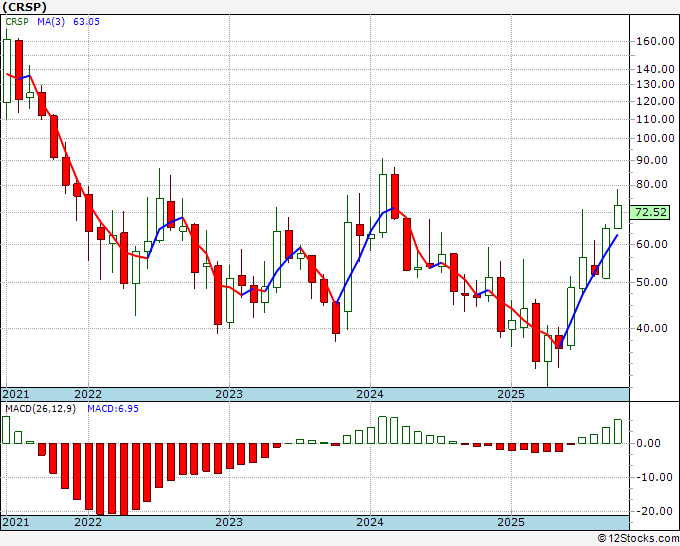Image resolution: width=680 pixels, height=546 pixels.
Task: Click the latest green candlestick near 72.52
Action: pos(618,217)
